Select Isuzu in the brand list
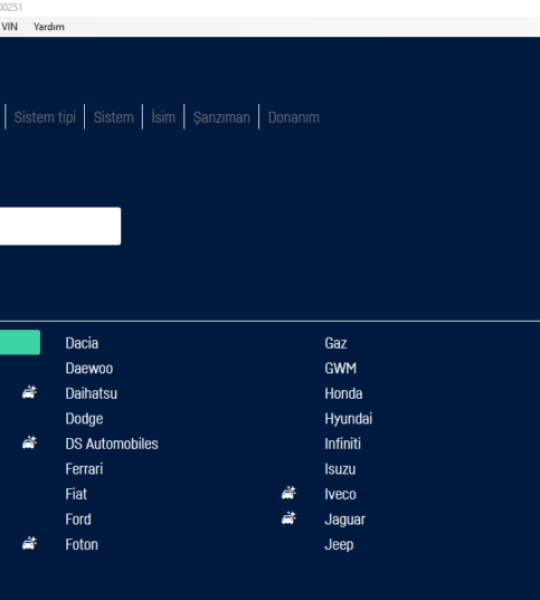Viewport: 540px width, 600px height. click(340, 469)
